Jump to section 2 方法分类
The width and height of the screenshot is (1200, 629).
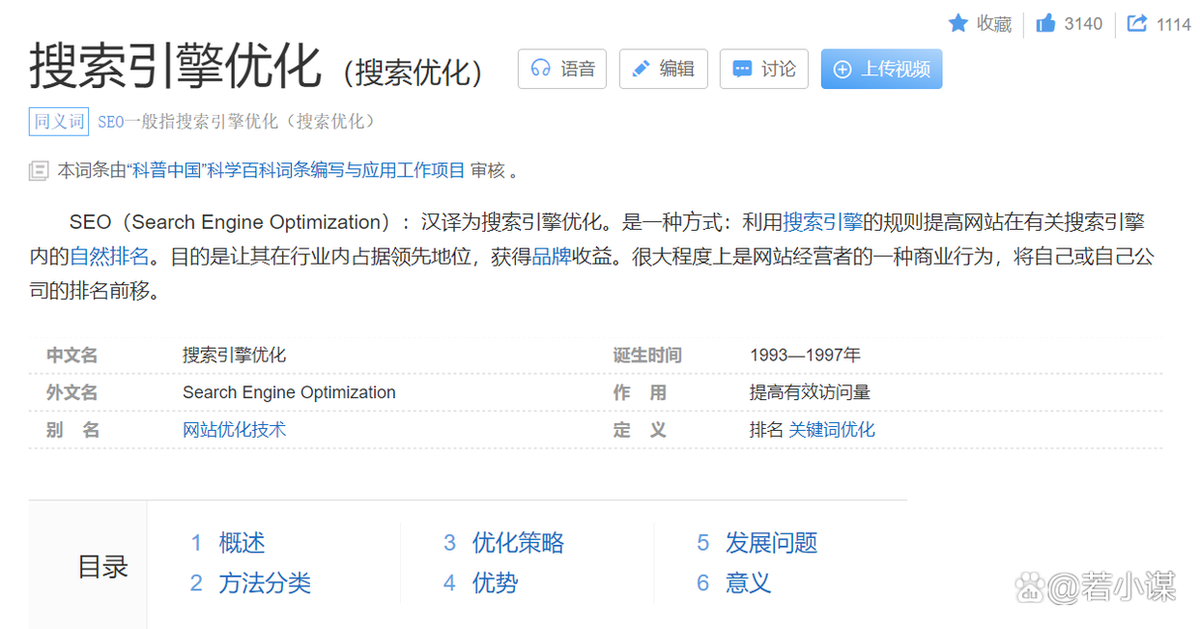(x=264, y=583)
